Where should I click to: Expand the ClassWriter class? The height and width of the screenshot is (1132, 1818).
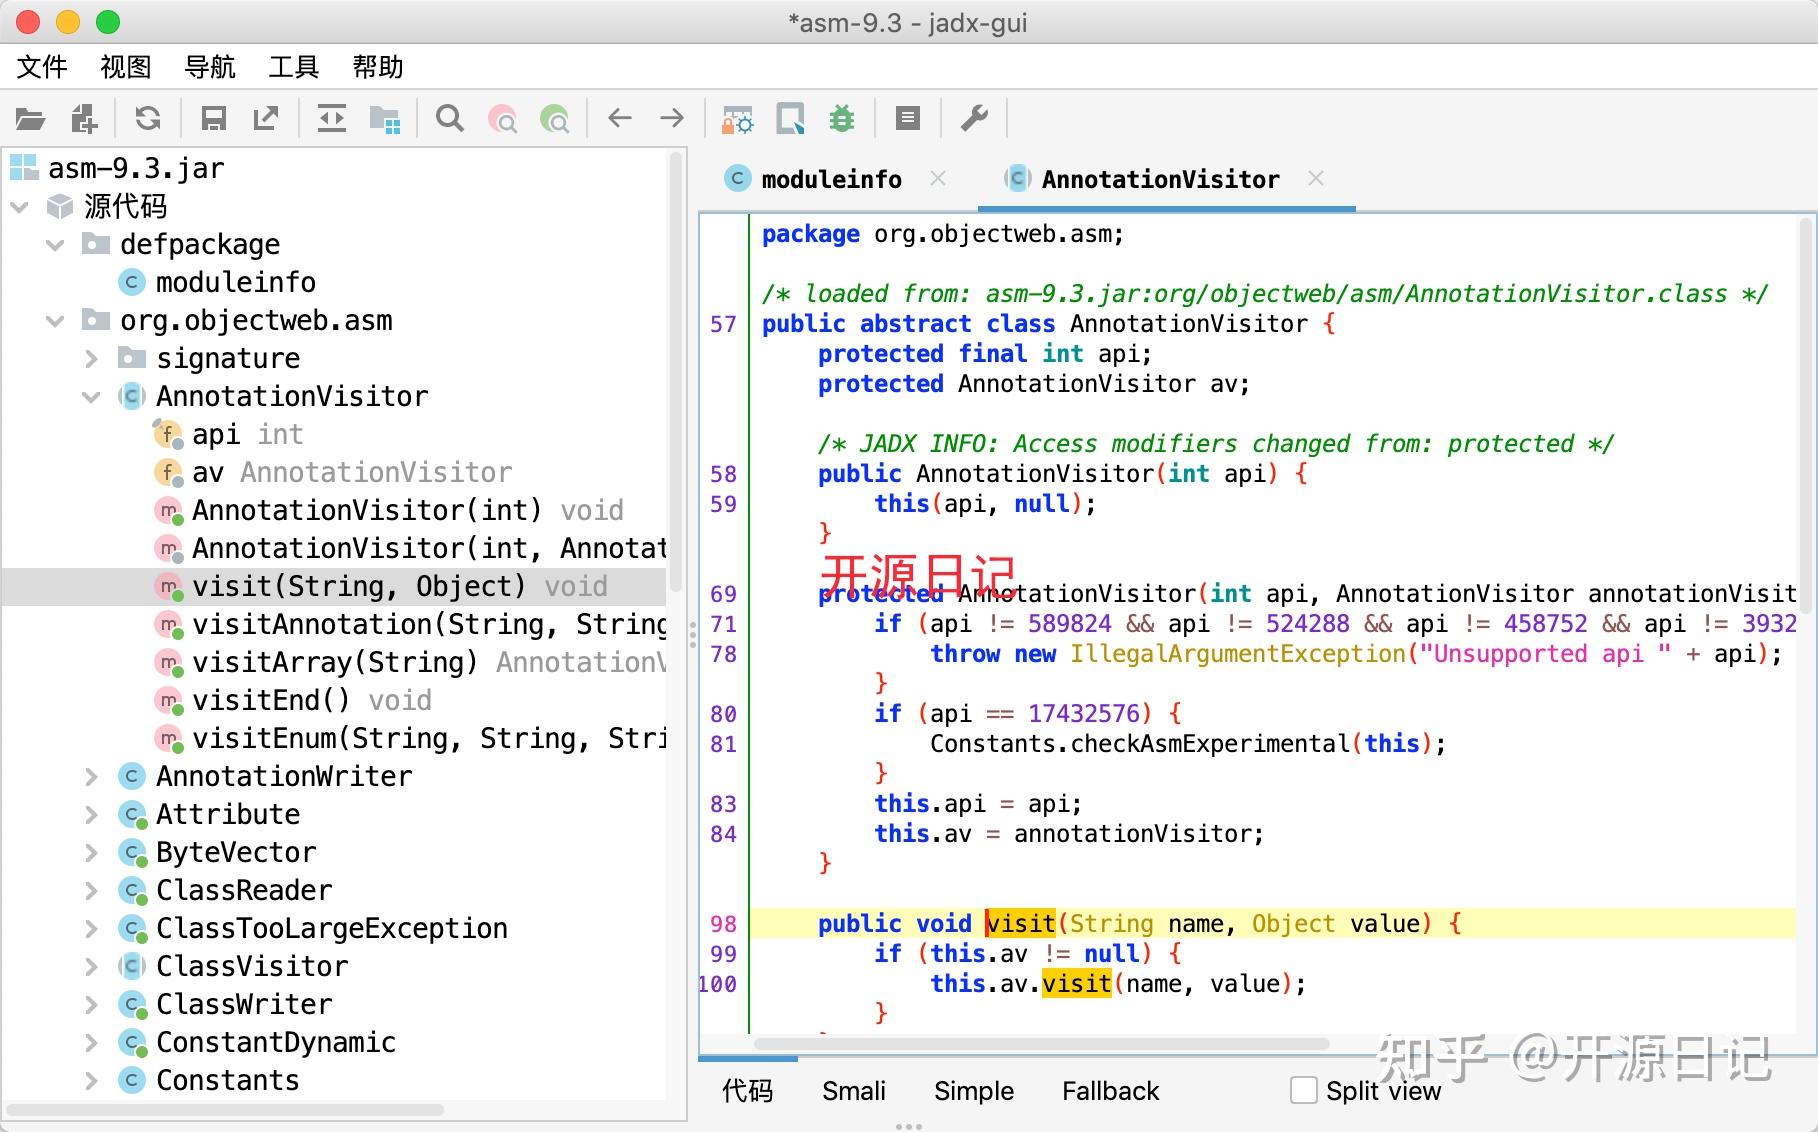tap(91, 1004)
